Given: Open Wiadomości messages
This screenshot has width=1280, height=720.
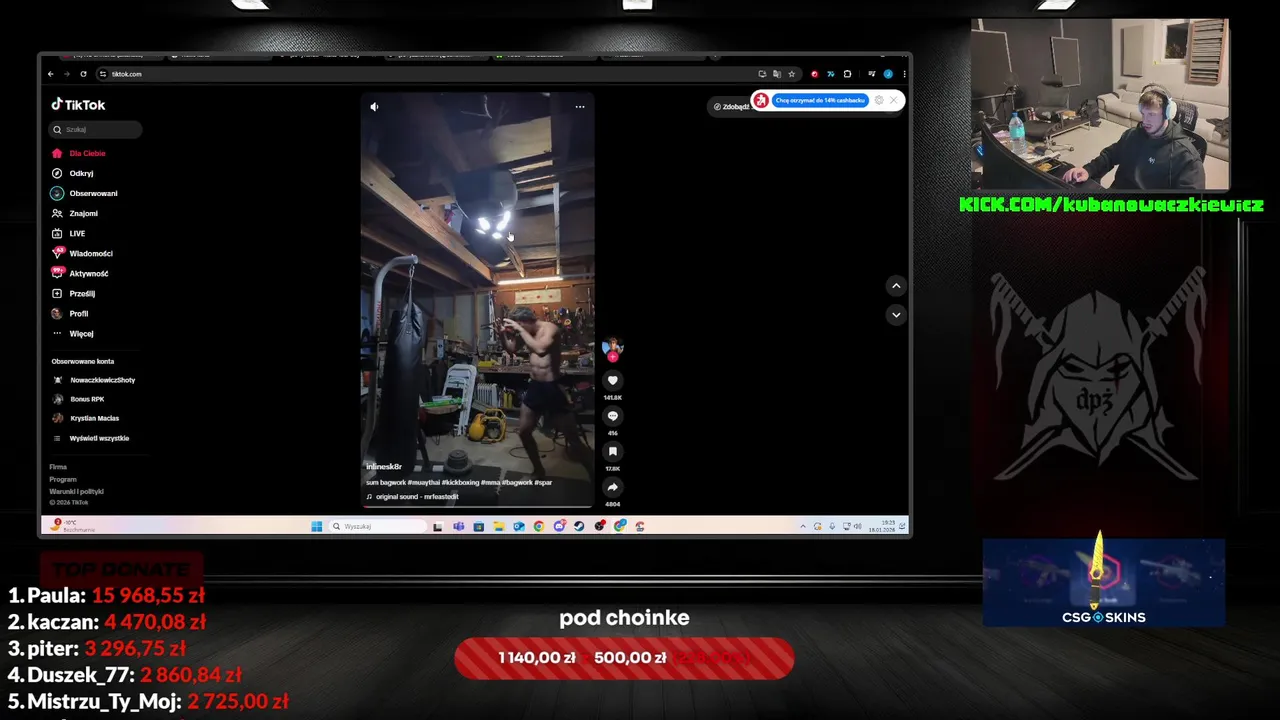Looking at the screenshot, I should click(x=82, y=253).
